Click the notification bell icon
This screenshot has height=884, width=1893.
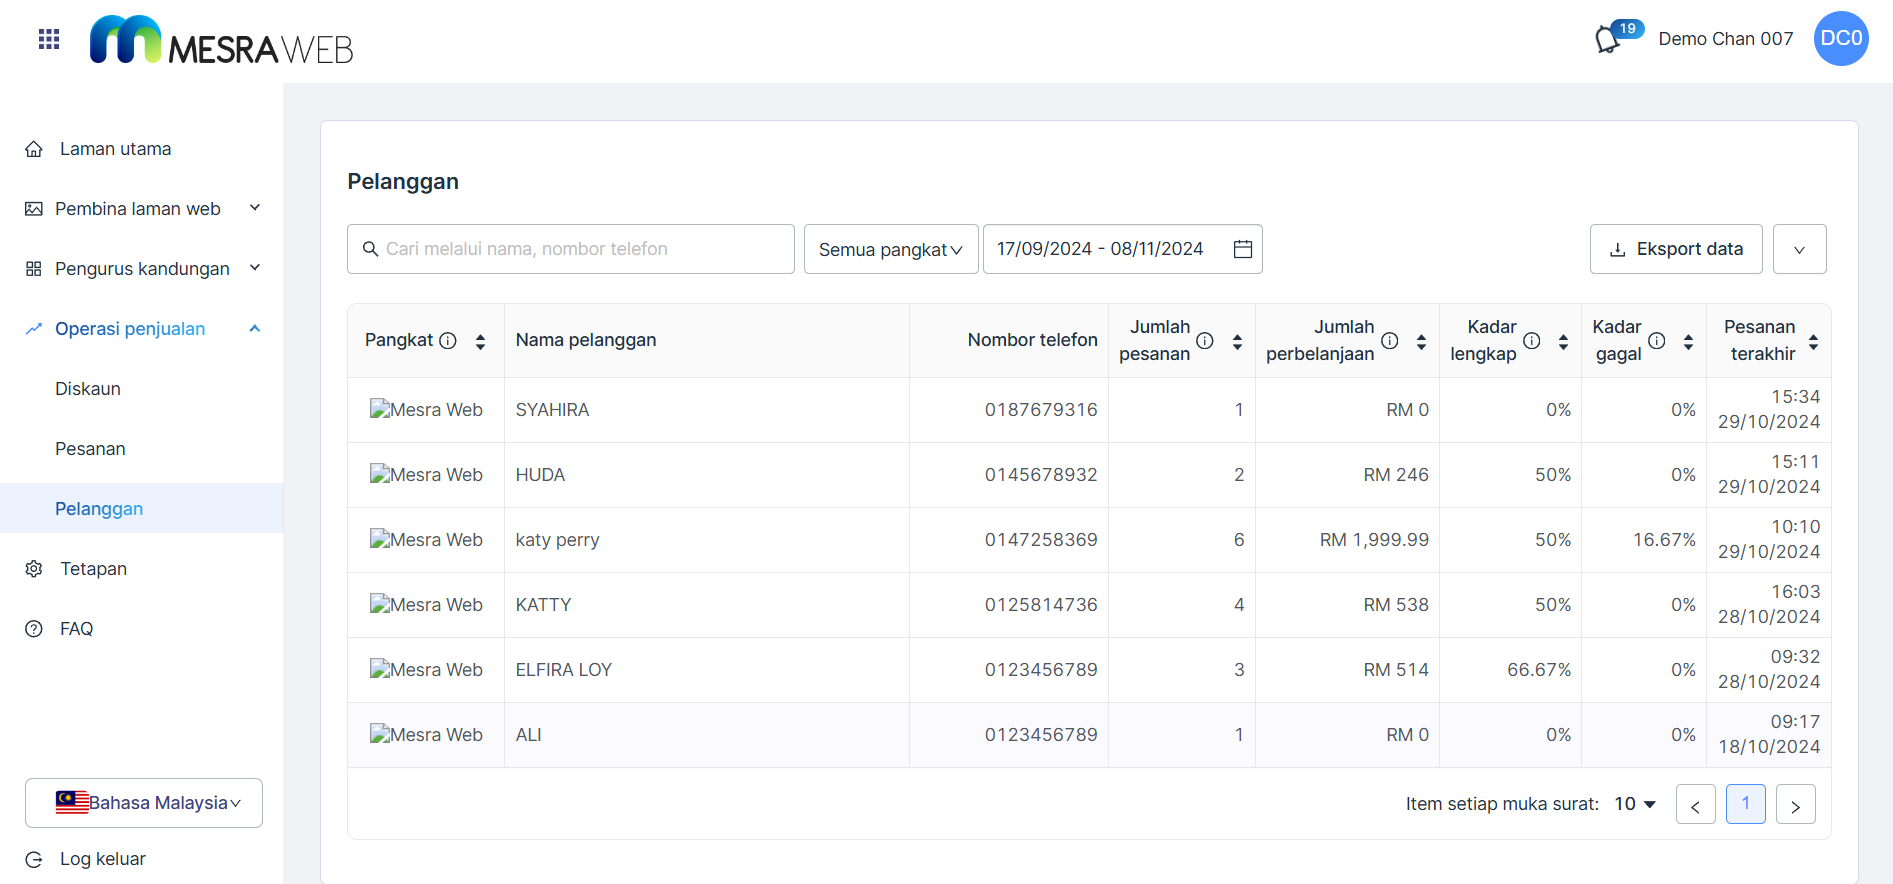pyautogui.click(x=1607, y=40)
